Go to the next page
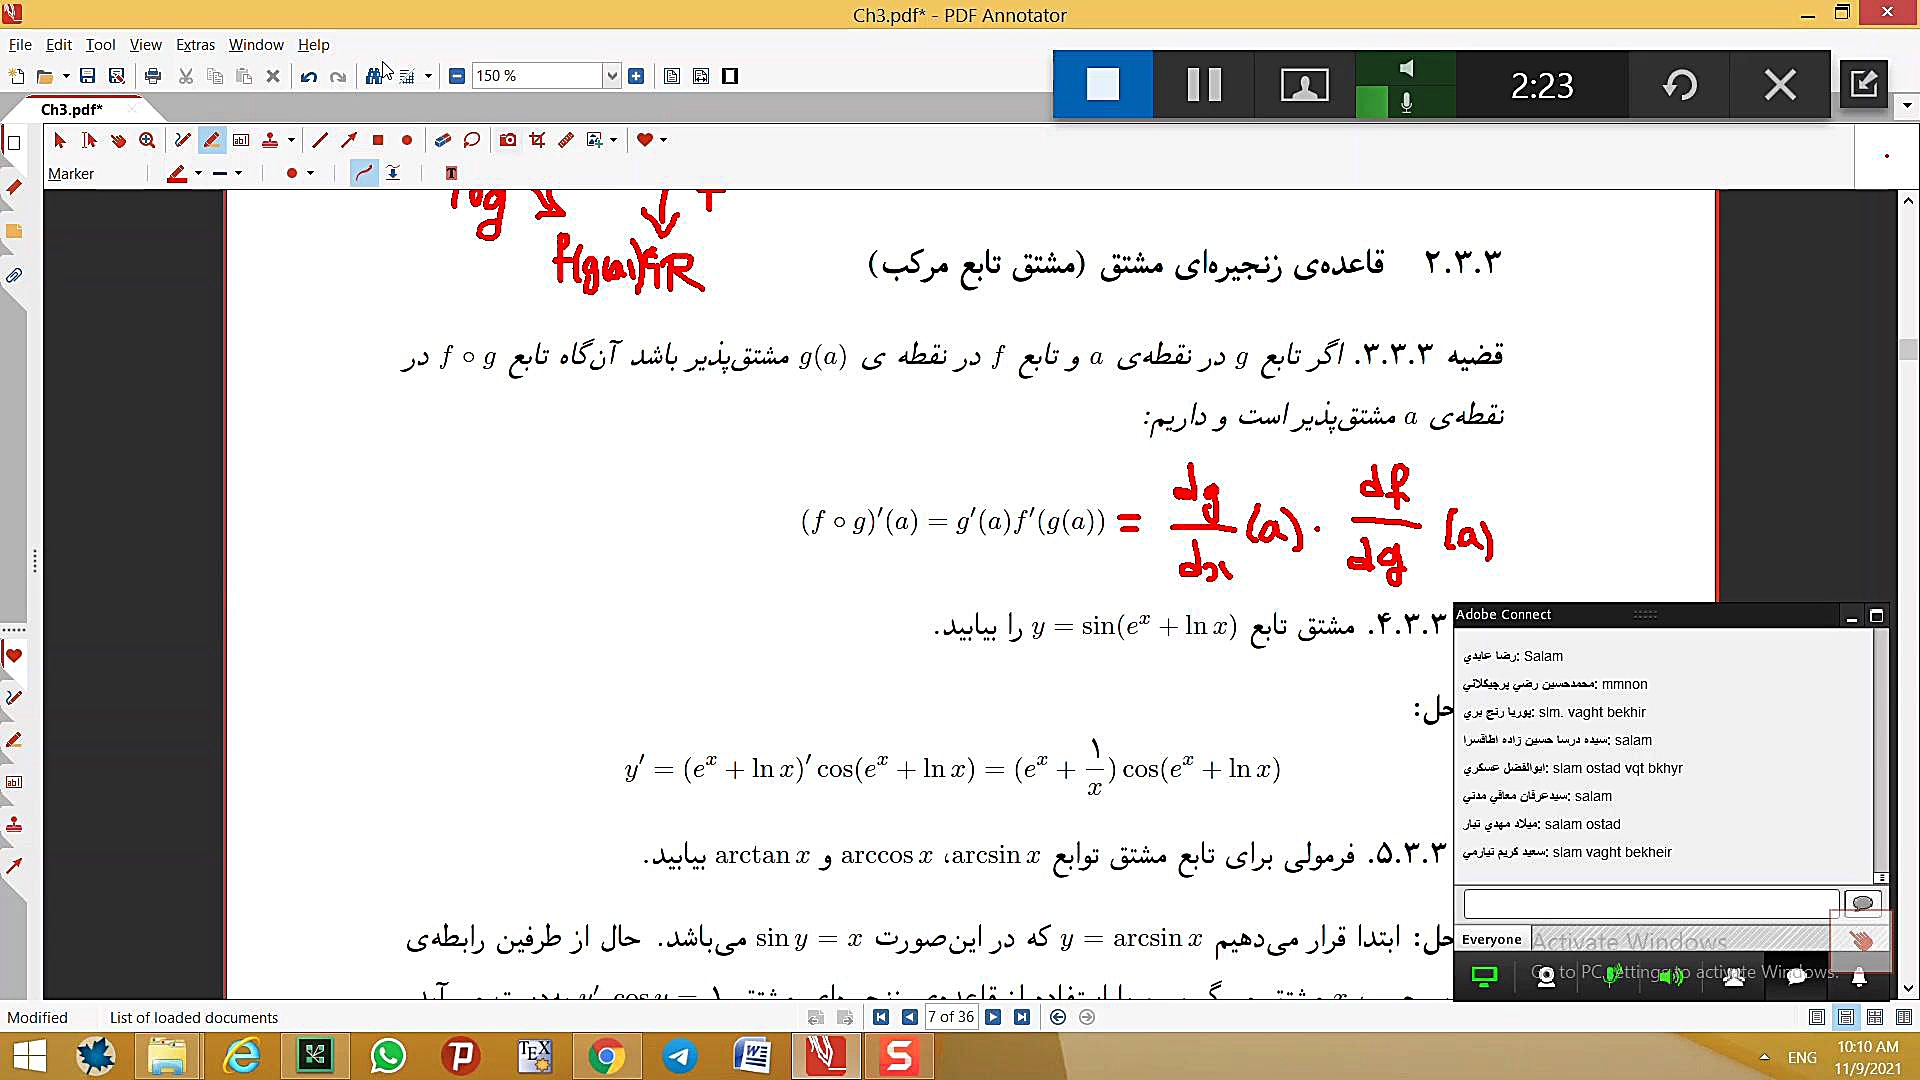The image size is (1920, 1080). tap(993, 1017)
